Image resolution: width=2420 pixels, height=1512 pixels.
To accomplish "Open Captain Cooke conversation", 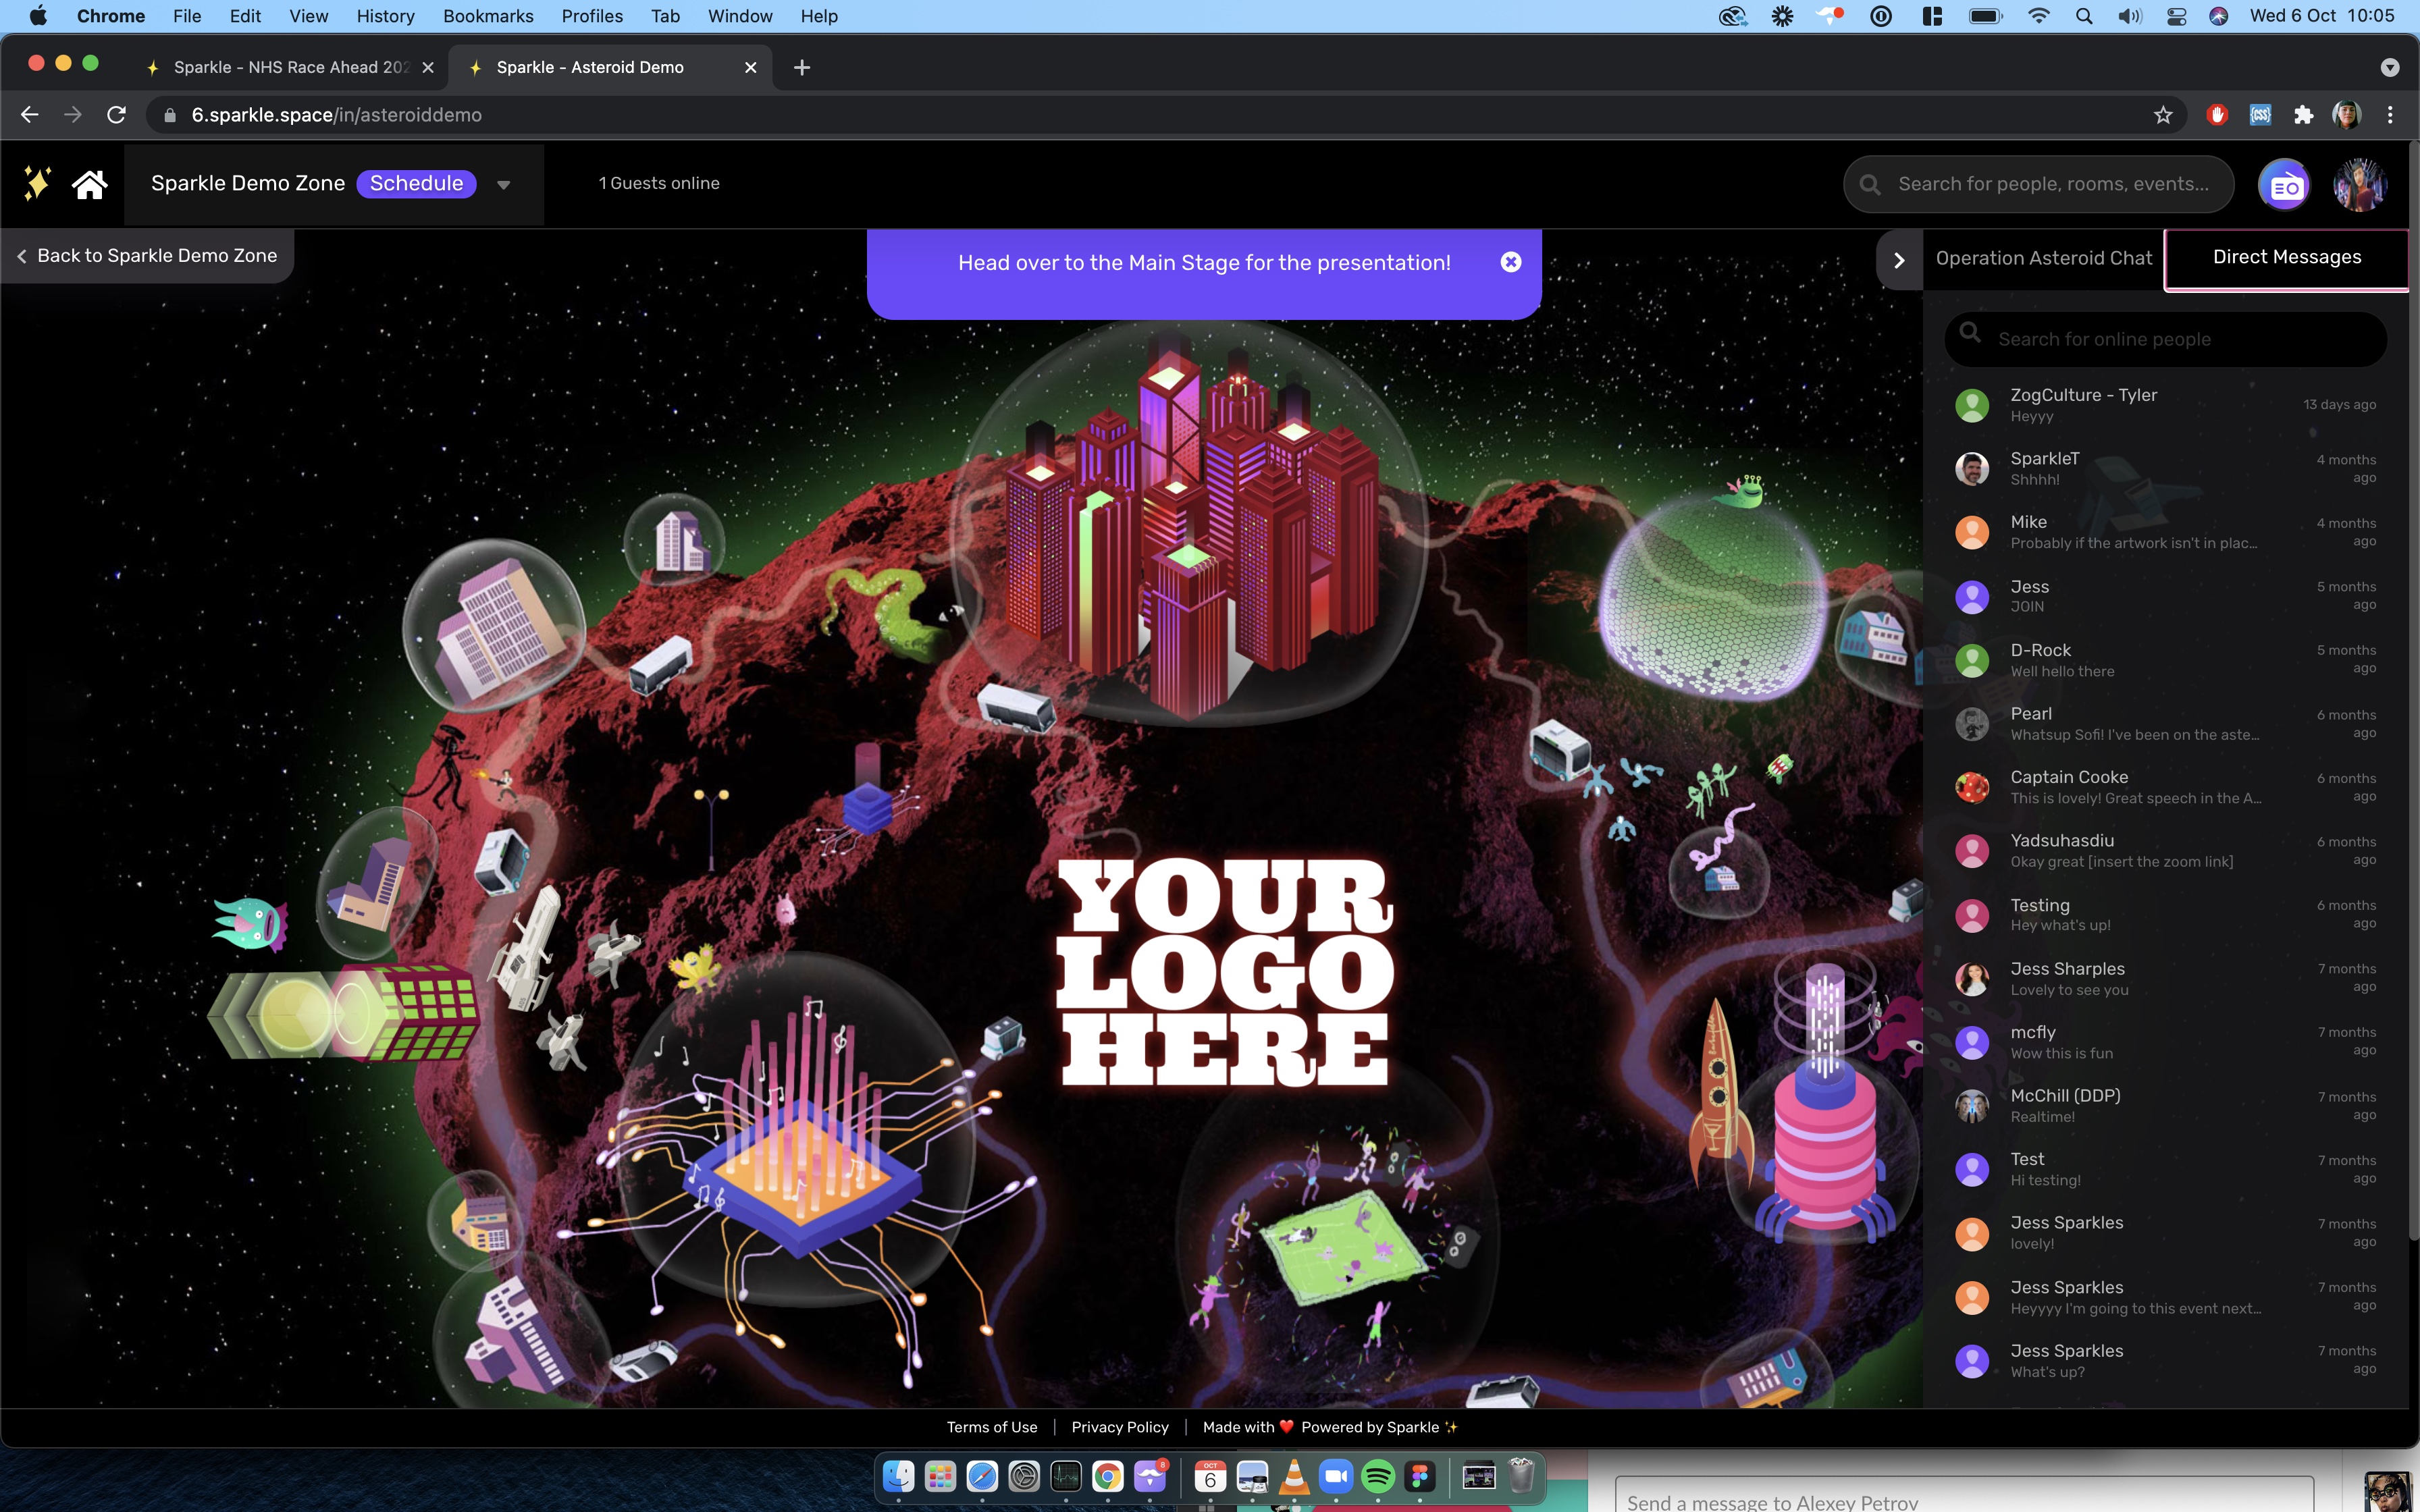I will [x=2165, y=787].
